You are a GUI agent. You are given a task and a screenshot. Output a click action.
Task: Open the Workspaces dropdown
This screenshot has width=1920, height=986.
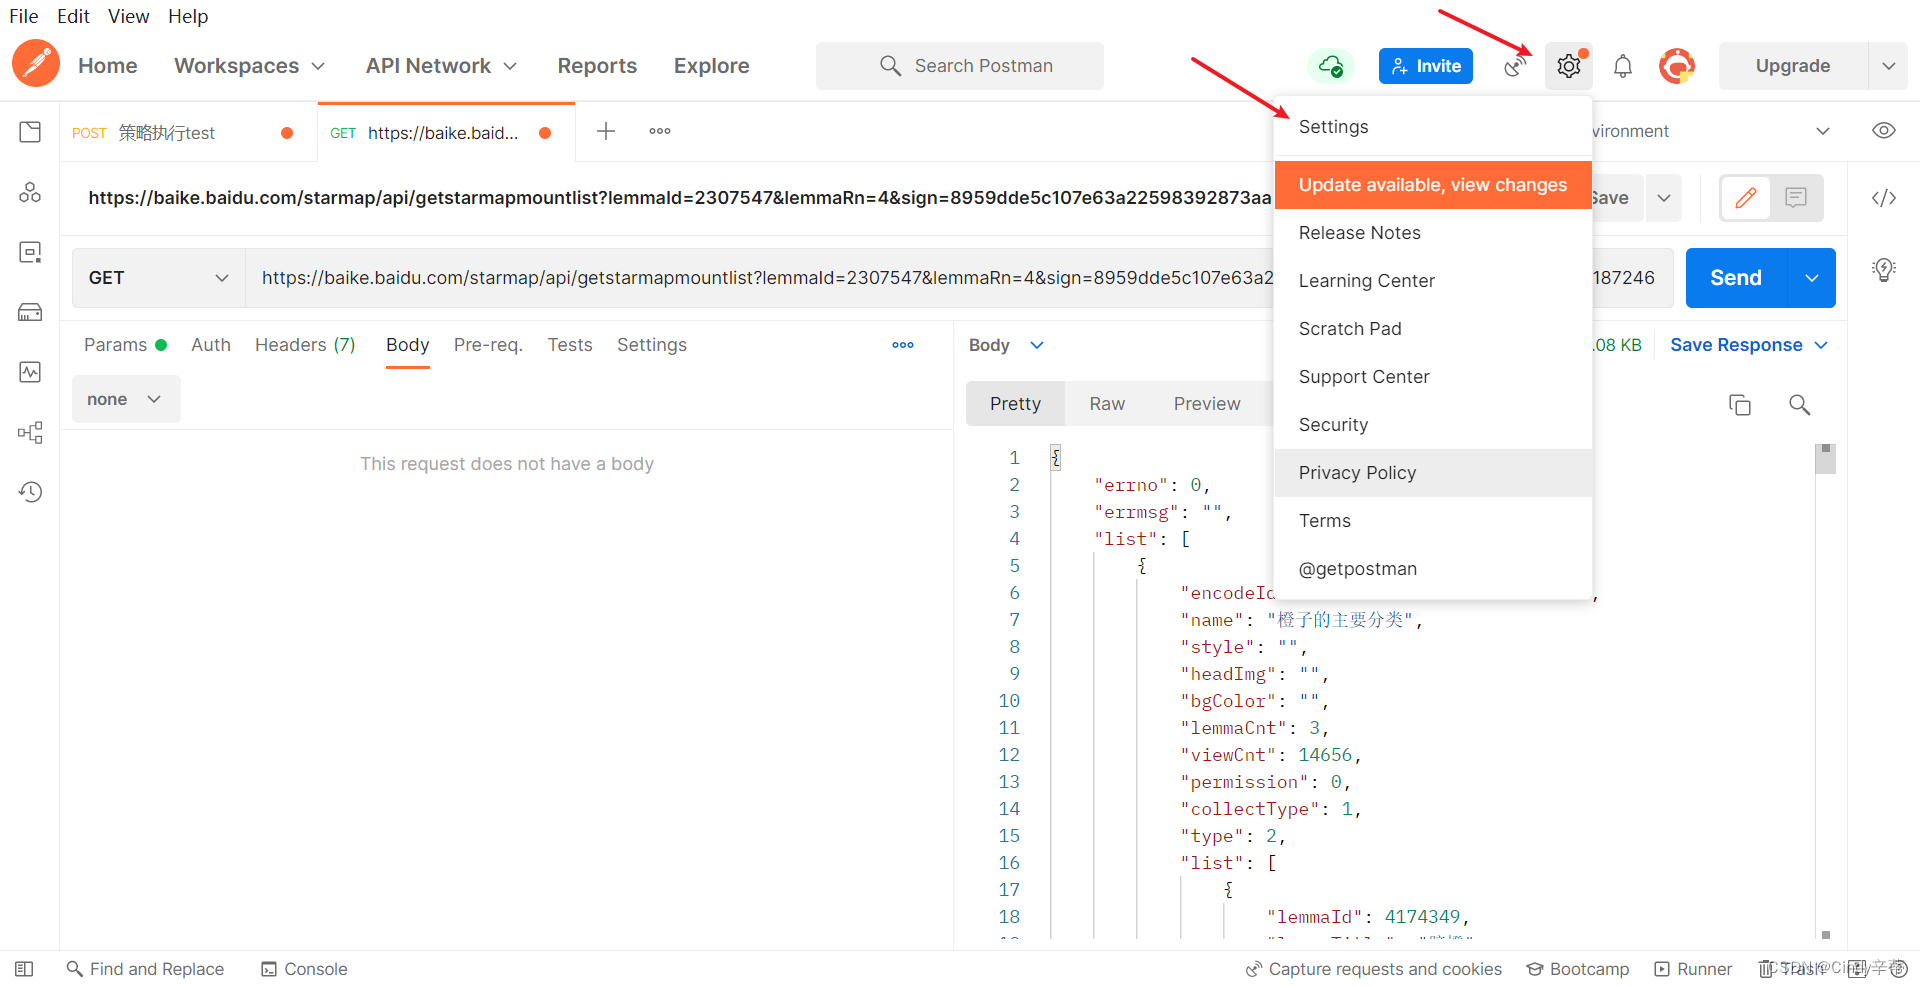(250, 66)
